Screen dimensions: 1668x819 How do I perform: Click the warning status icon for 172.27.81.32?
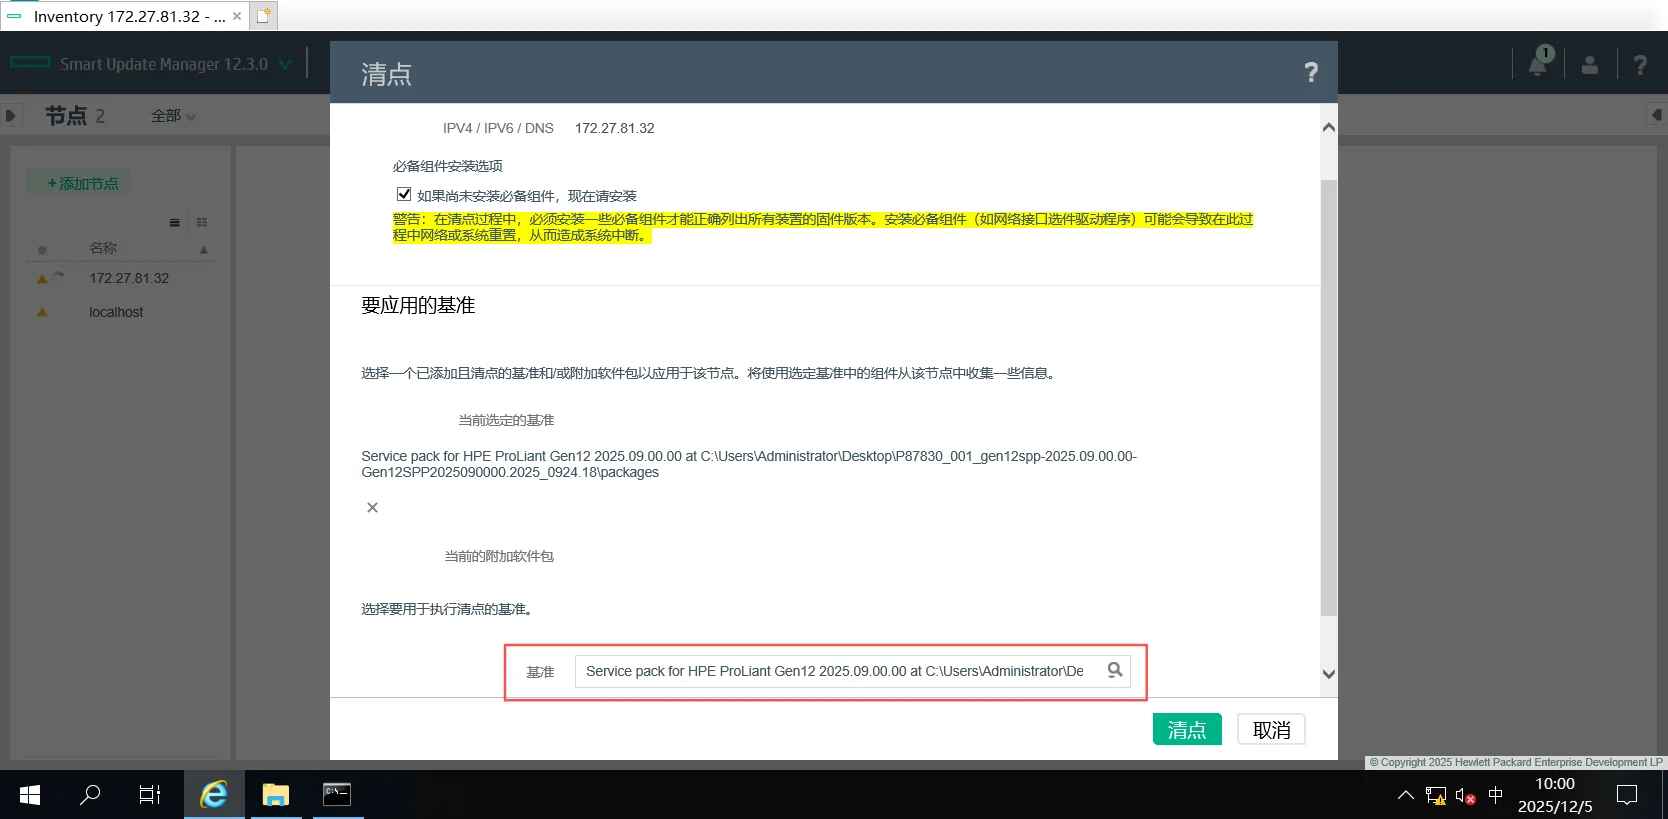click(42, 279)
